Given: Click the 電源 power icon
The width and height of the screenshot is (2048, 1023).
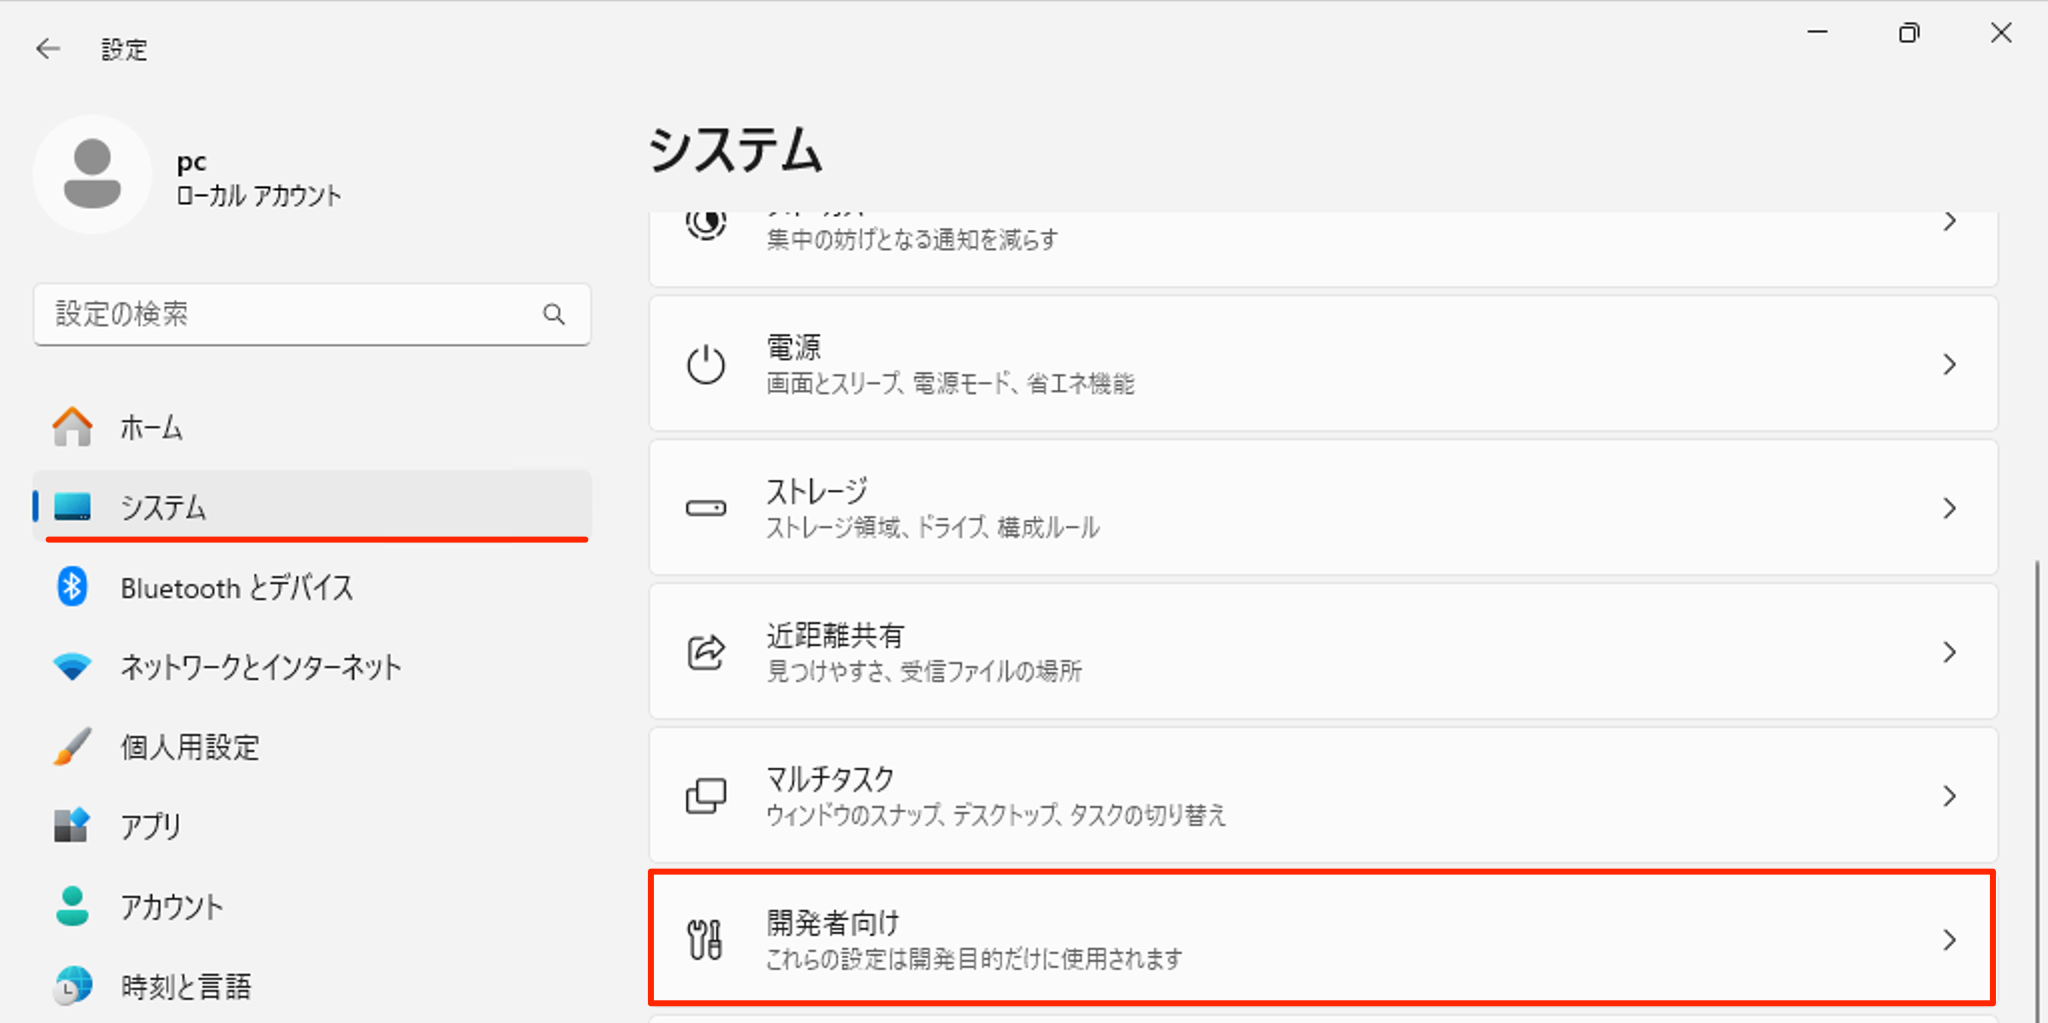Looking at the screenshot, I should point(706,365).
